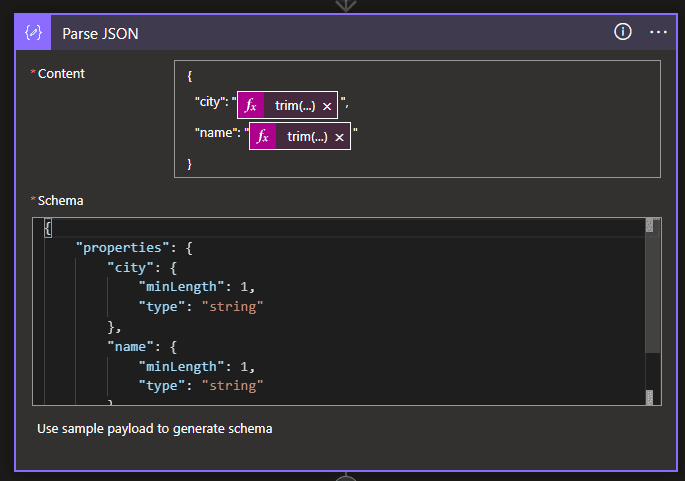Remove the city trim expression token
The image size is (685, 481).
click(327, 106)
